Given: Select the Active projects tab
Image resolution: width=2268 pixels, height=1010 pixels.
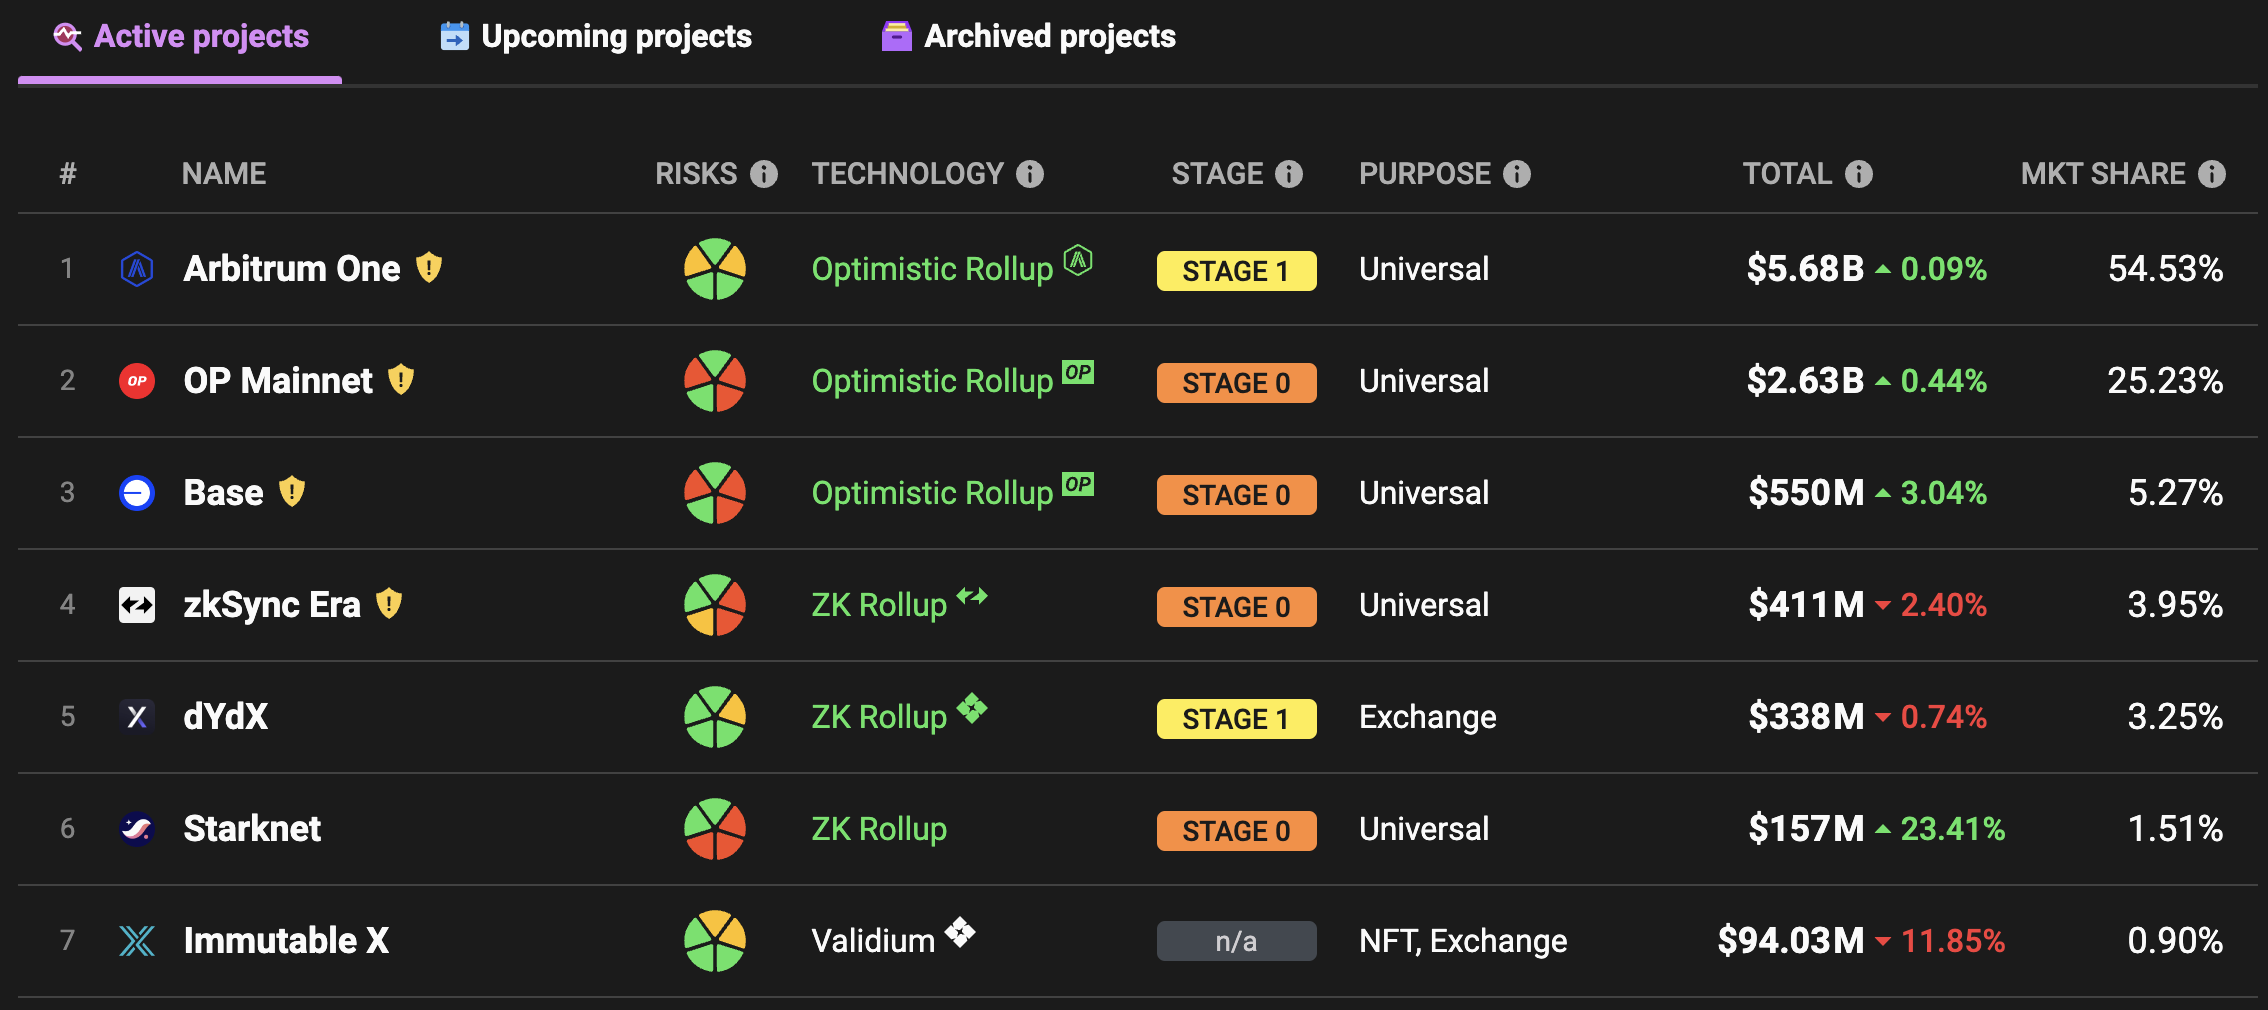Looking at the screenshot, I should [x=181, y=37].
